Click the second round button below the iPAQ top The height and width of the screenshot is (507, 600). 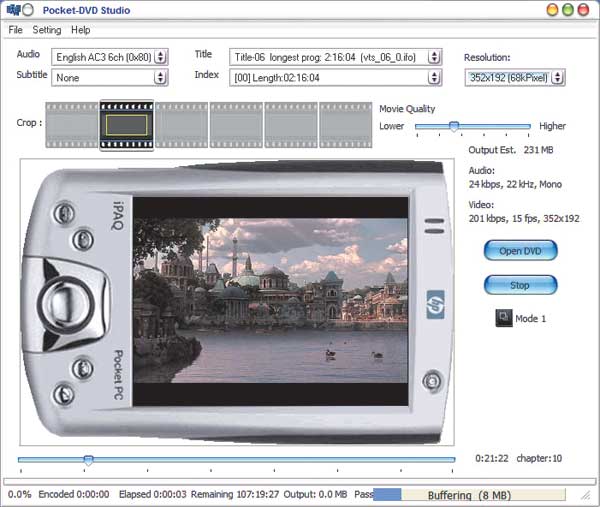83,240
